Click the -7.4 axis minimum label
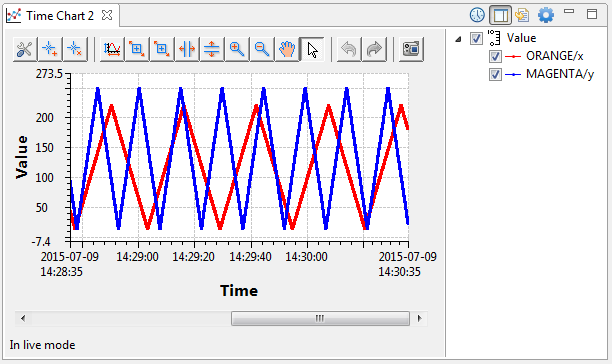This screenshot has height=364, width=612. point(41,242)
